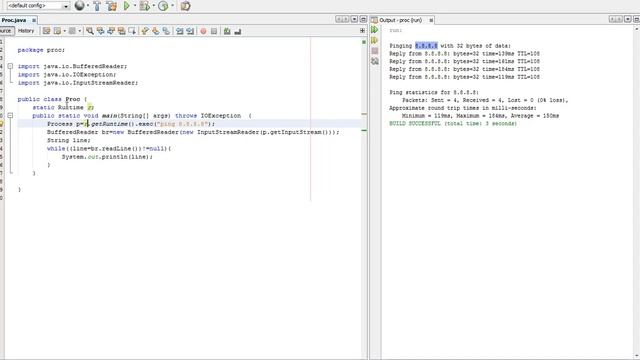Click 'System.out.println(line);' statement
The width and height of the screenshot is (640, 360).
click(x=107, y=156)
